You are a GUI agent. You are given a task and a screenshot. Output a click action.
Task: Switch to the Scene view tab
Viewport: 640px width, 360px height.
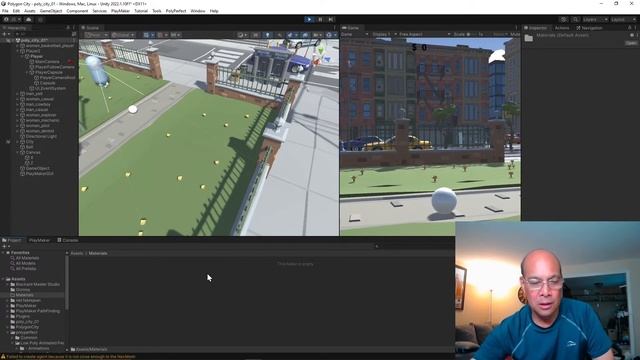90,28
